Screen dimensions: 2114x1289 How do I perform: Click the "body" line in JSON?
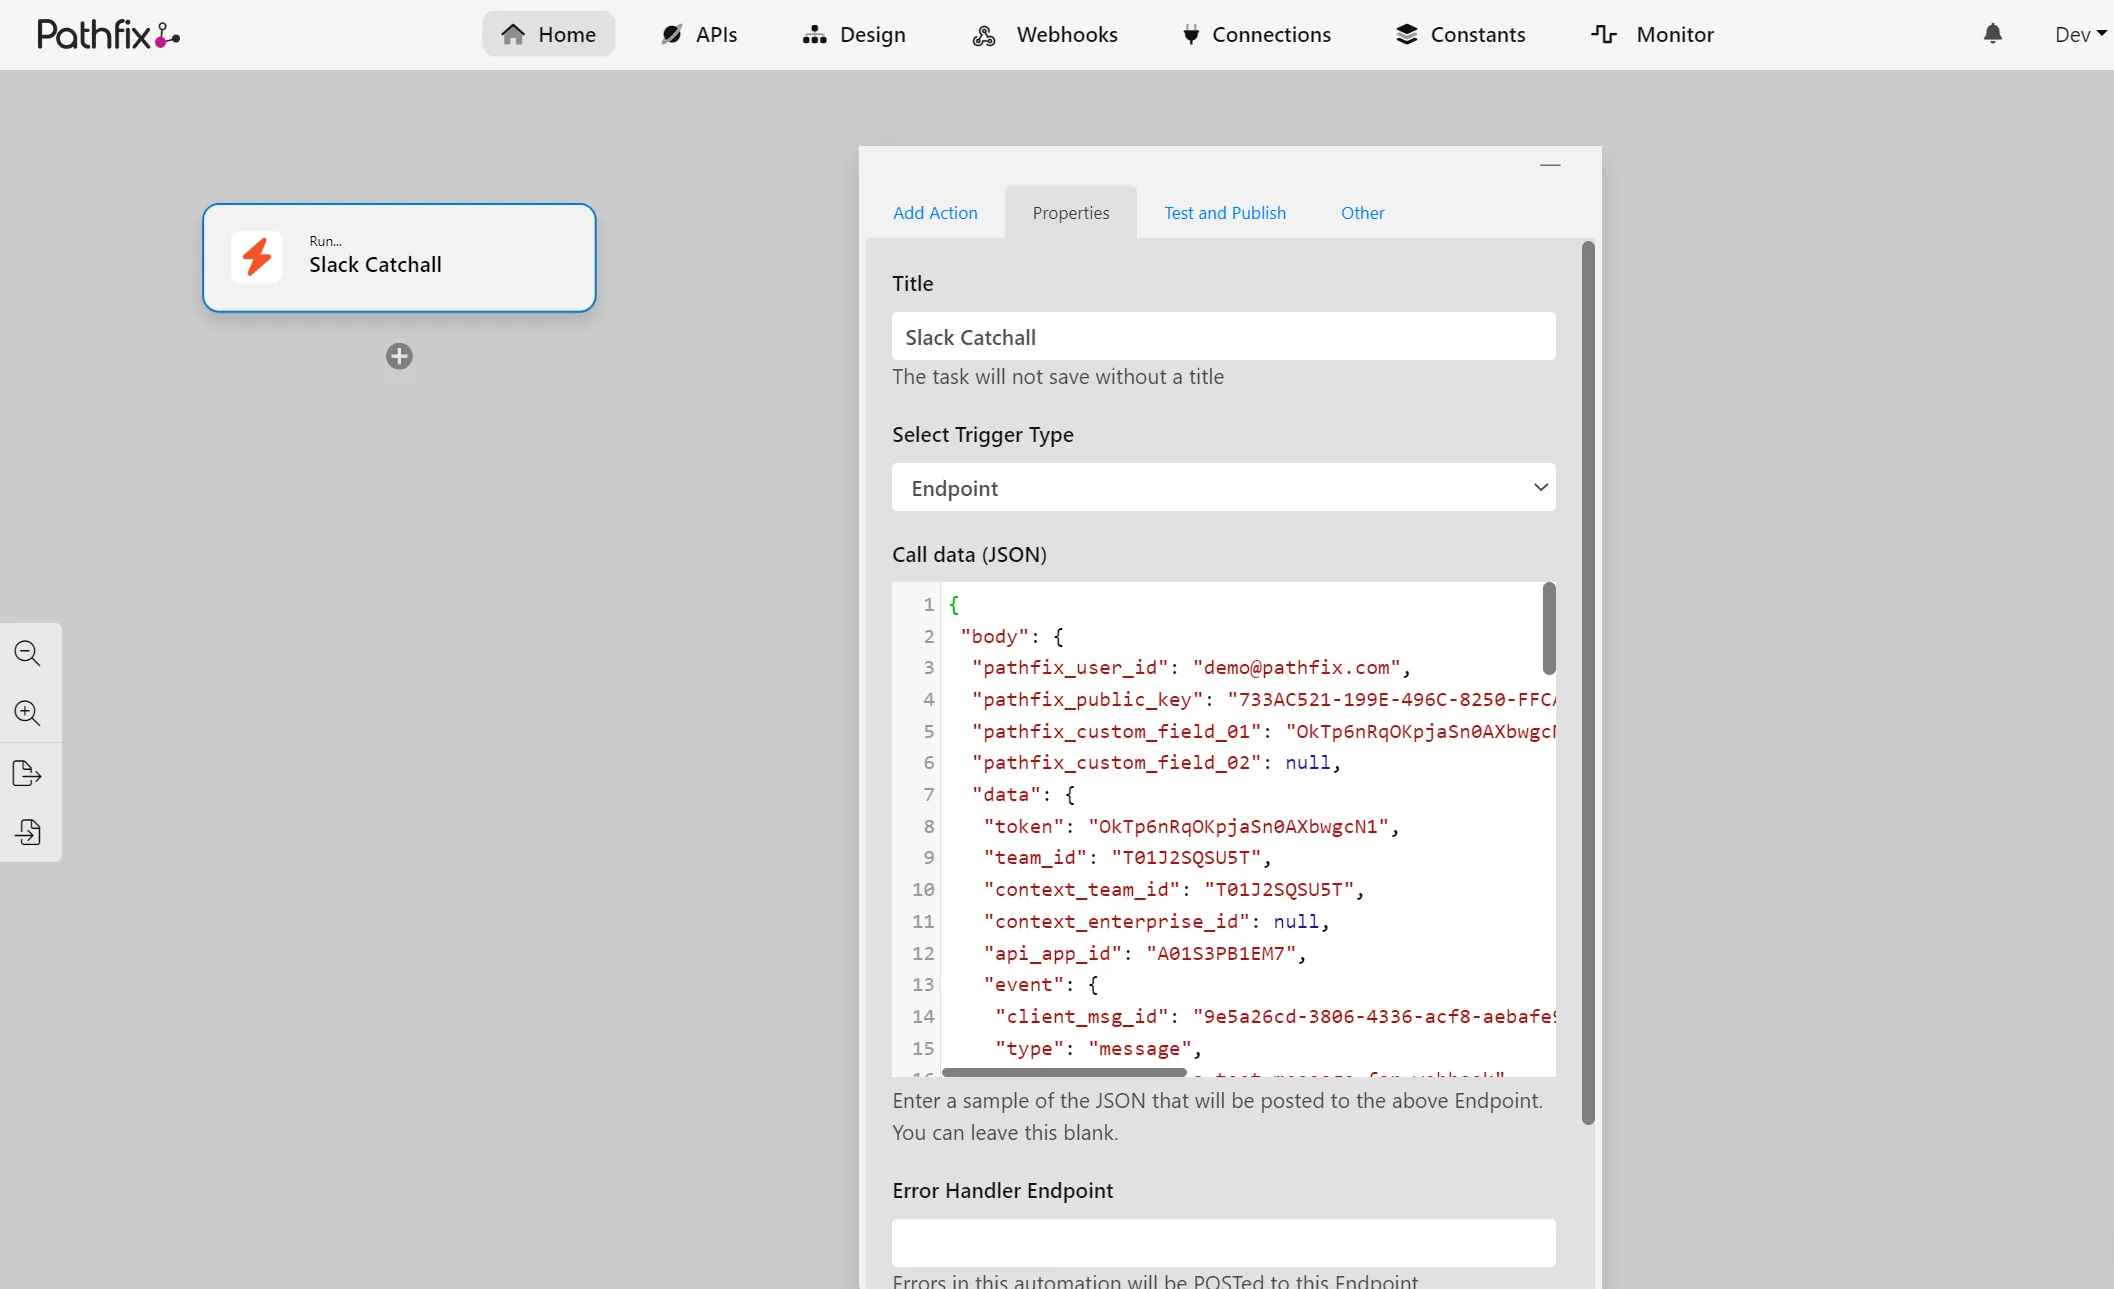point(1012,636)
